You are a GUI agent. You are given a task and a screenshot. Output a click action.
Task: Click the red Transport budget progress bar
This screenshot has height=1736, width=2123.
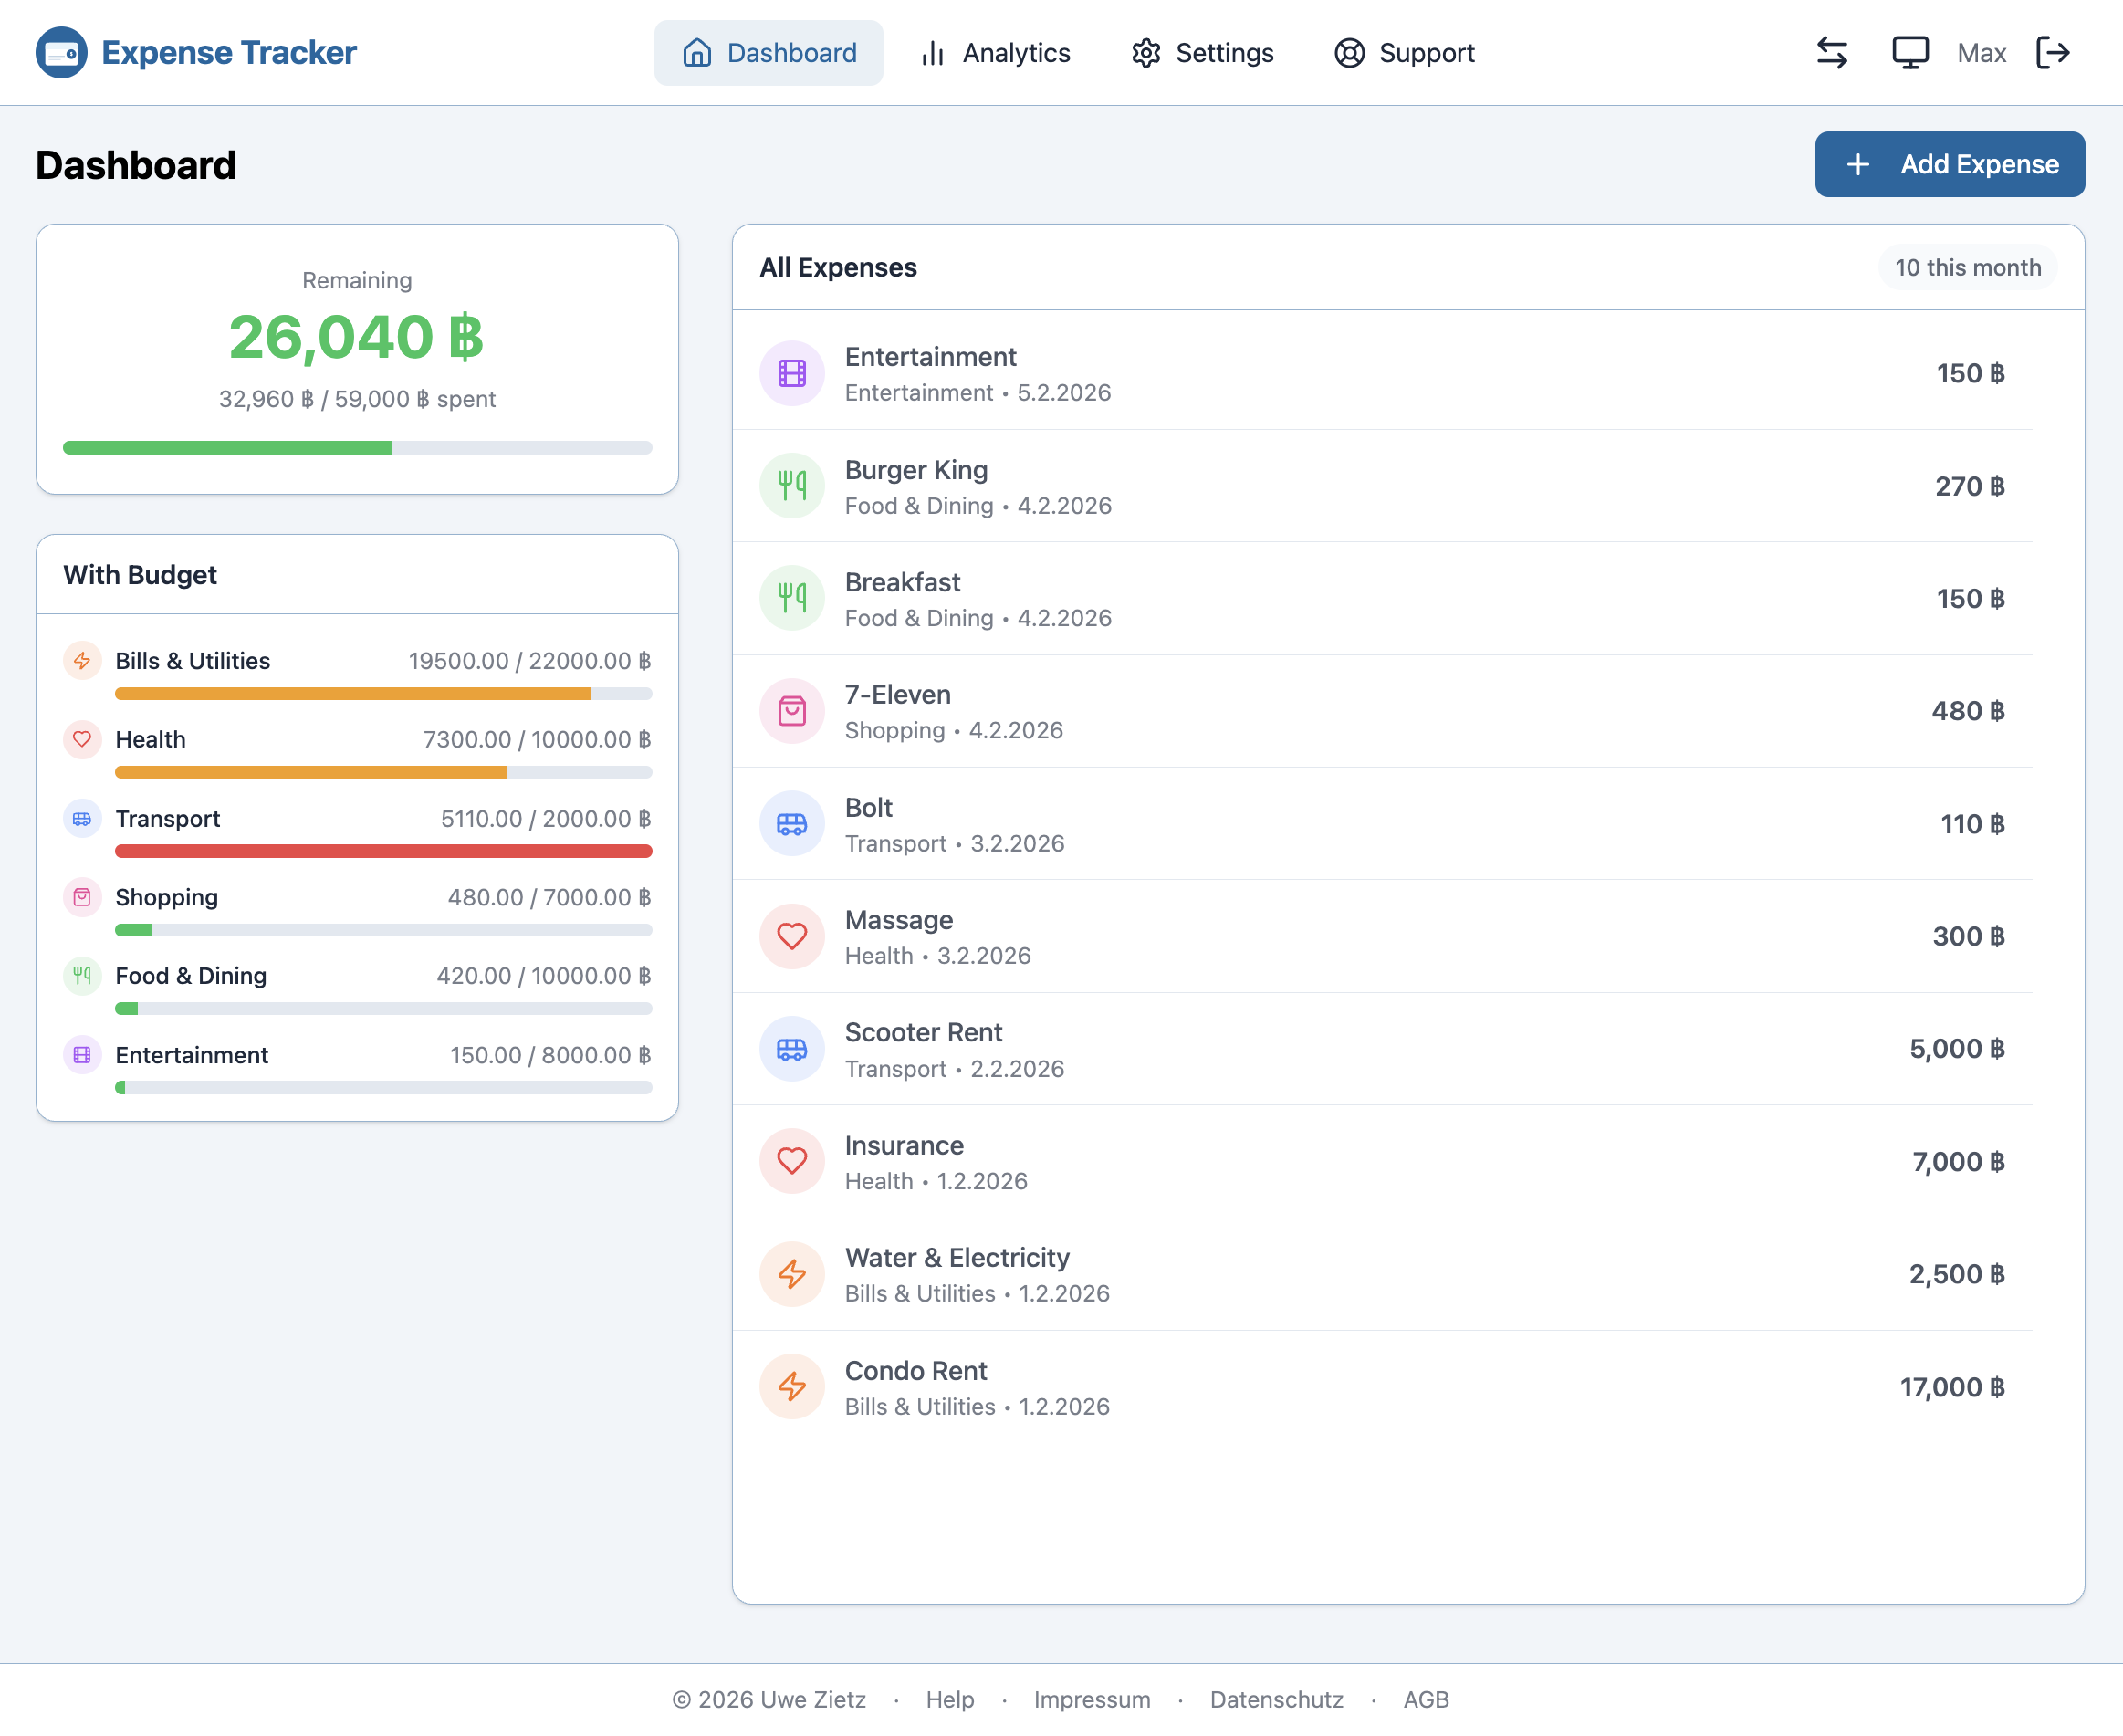coord(383,851)
